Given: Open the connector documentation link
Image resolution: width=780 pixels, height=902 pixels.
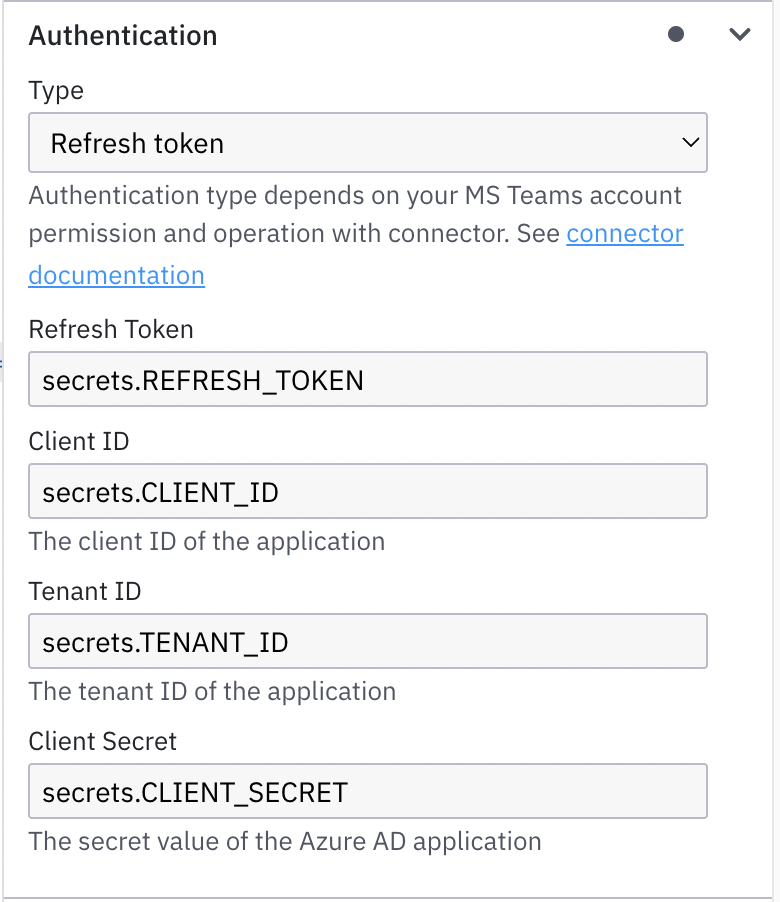Looking at the screenshot, I should pos(625,233).
